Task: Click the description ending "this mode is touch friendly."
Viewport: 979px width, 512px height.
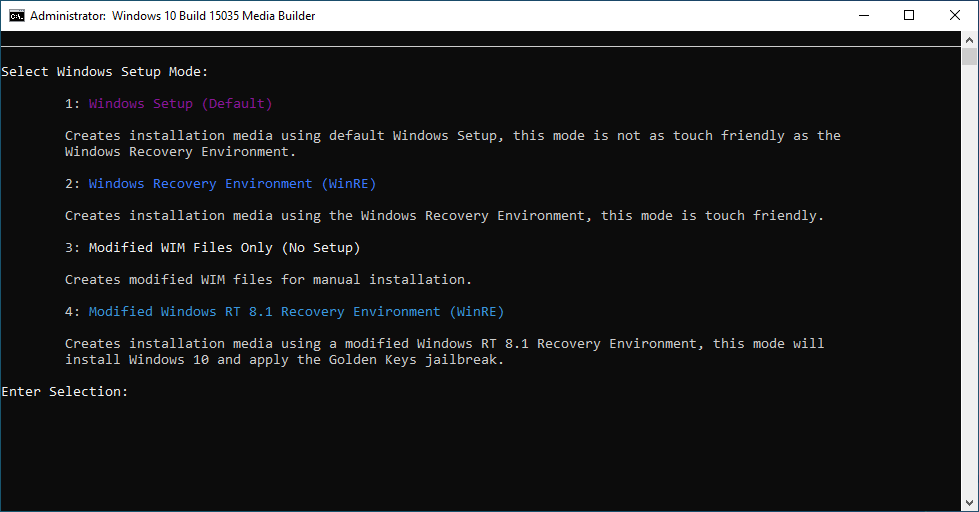Action: click(x=444, y=216)
